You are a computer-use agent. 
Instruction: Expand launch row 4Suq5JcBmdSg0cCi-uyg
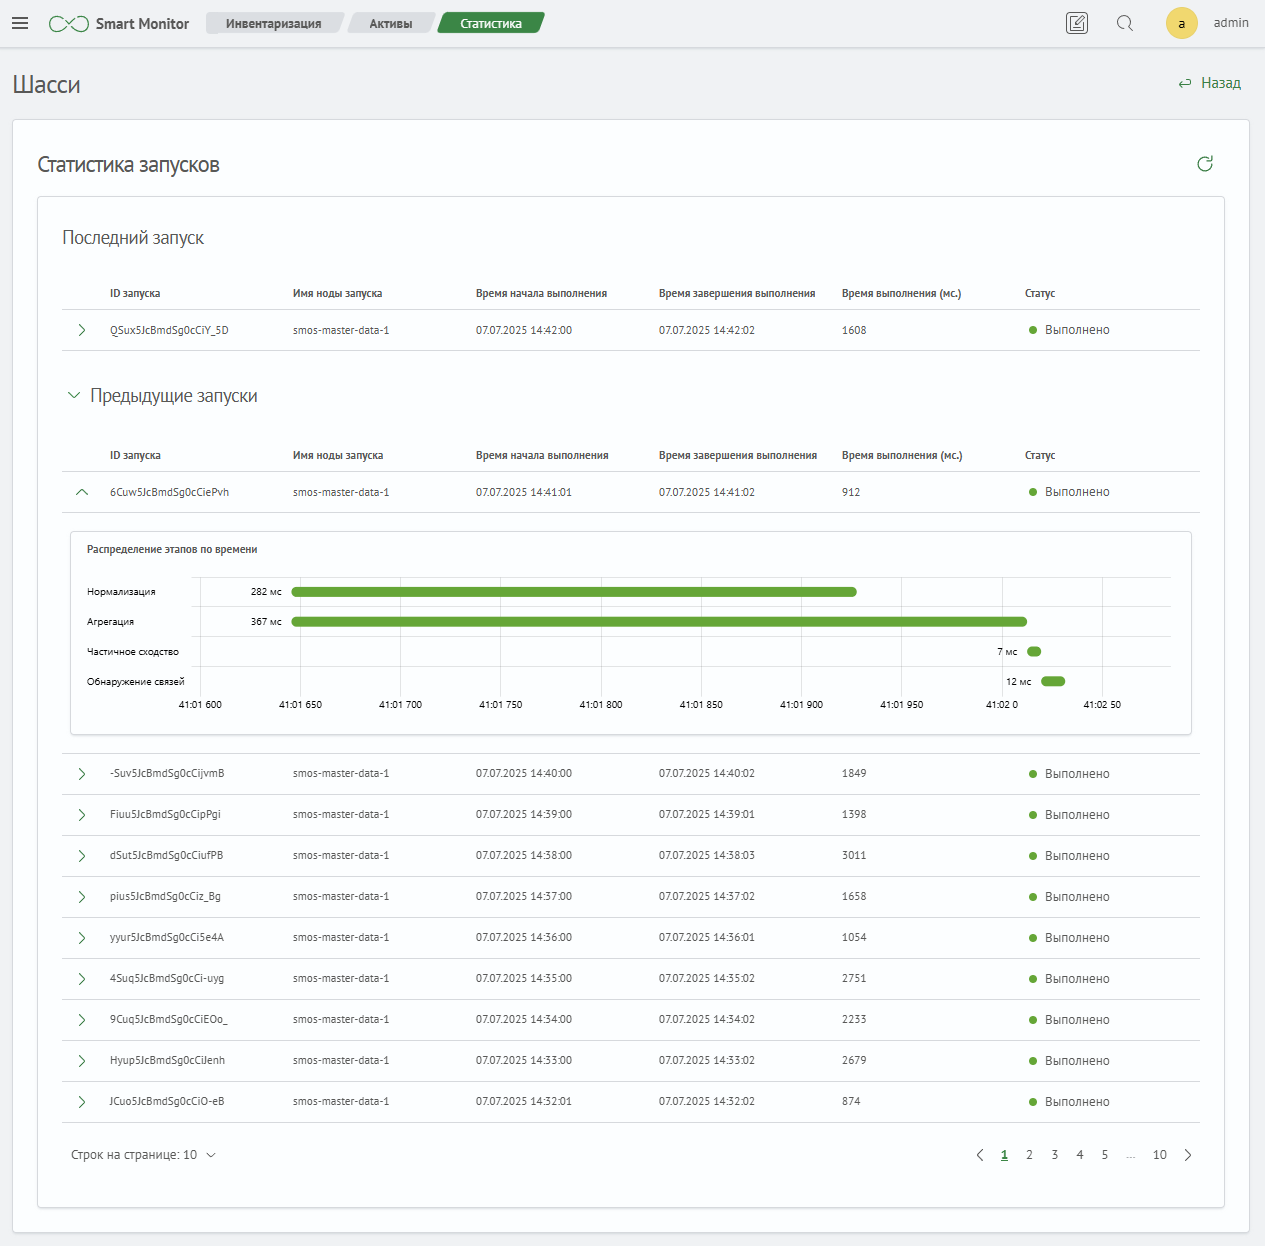pyautogui.click(x=82, y=979)
